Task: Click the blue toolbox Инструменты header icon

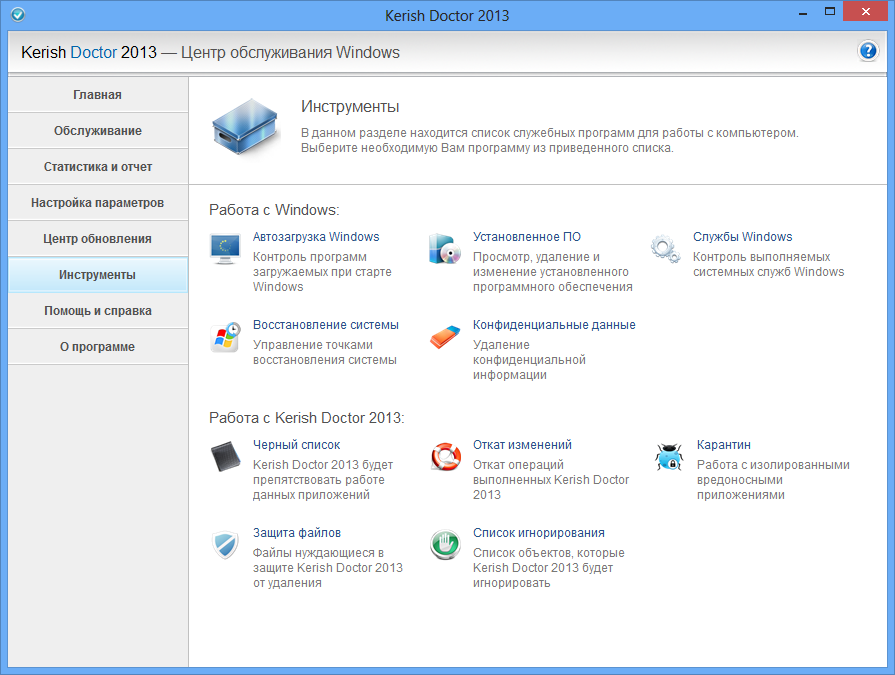Action: click(245, 127)
